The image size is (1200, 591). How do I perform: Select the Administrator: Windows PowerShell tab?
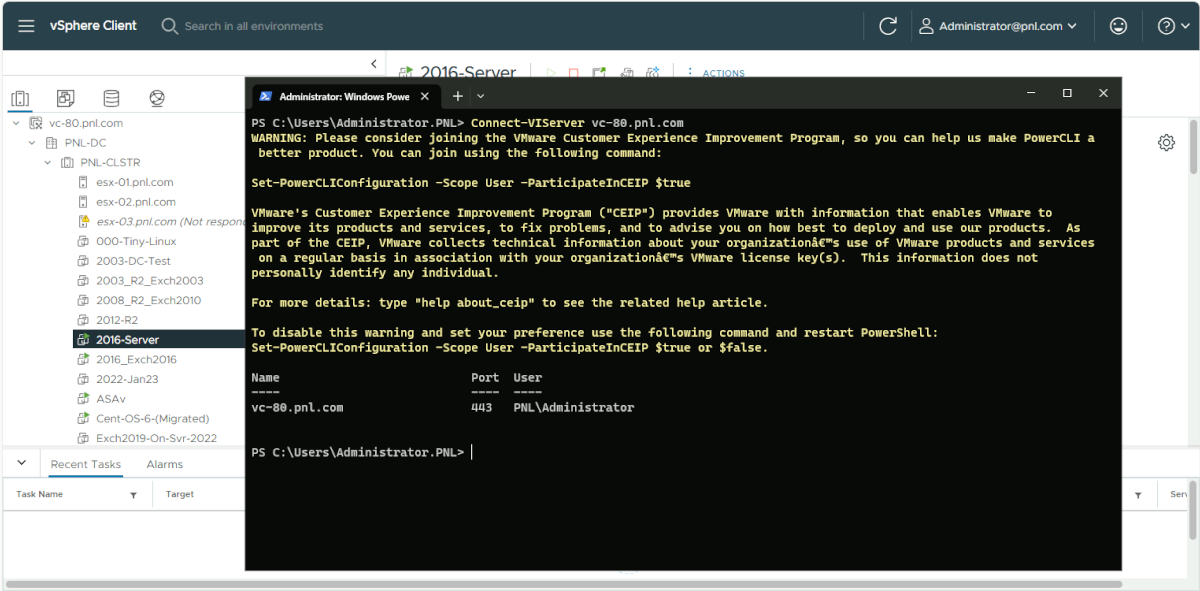[x=345, y=96]
